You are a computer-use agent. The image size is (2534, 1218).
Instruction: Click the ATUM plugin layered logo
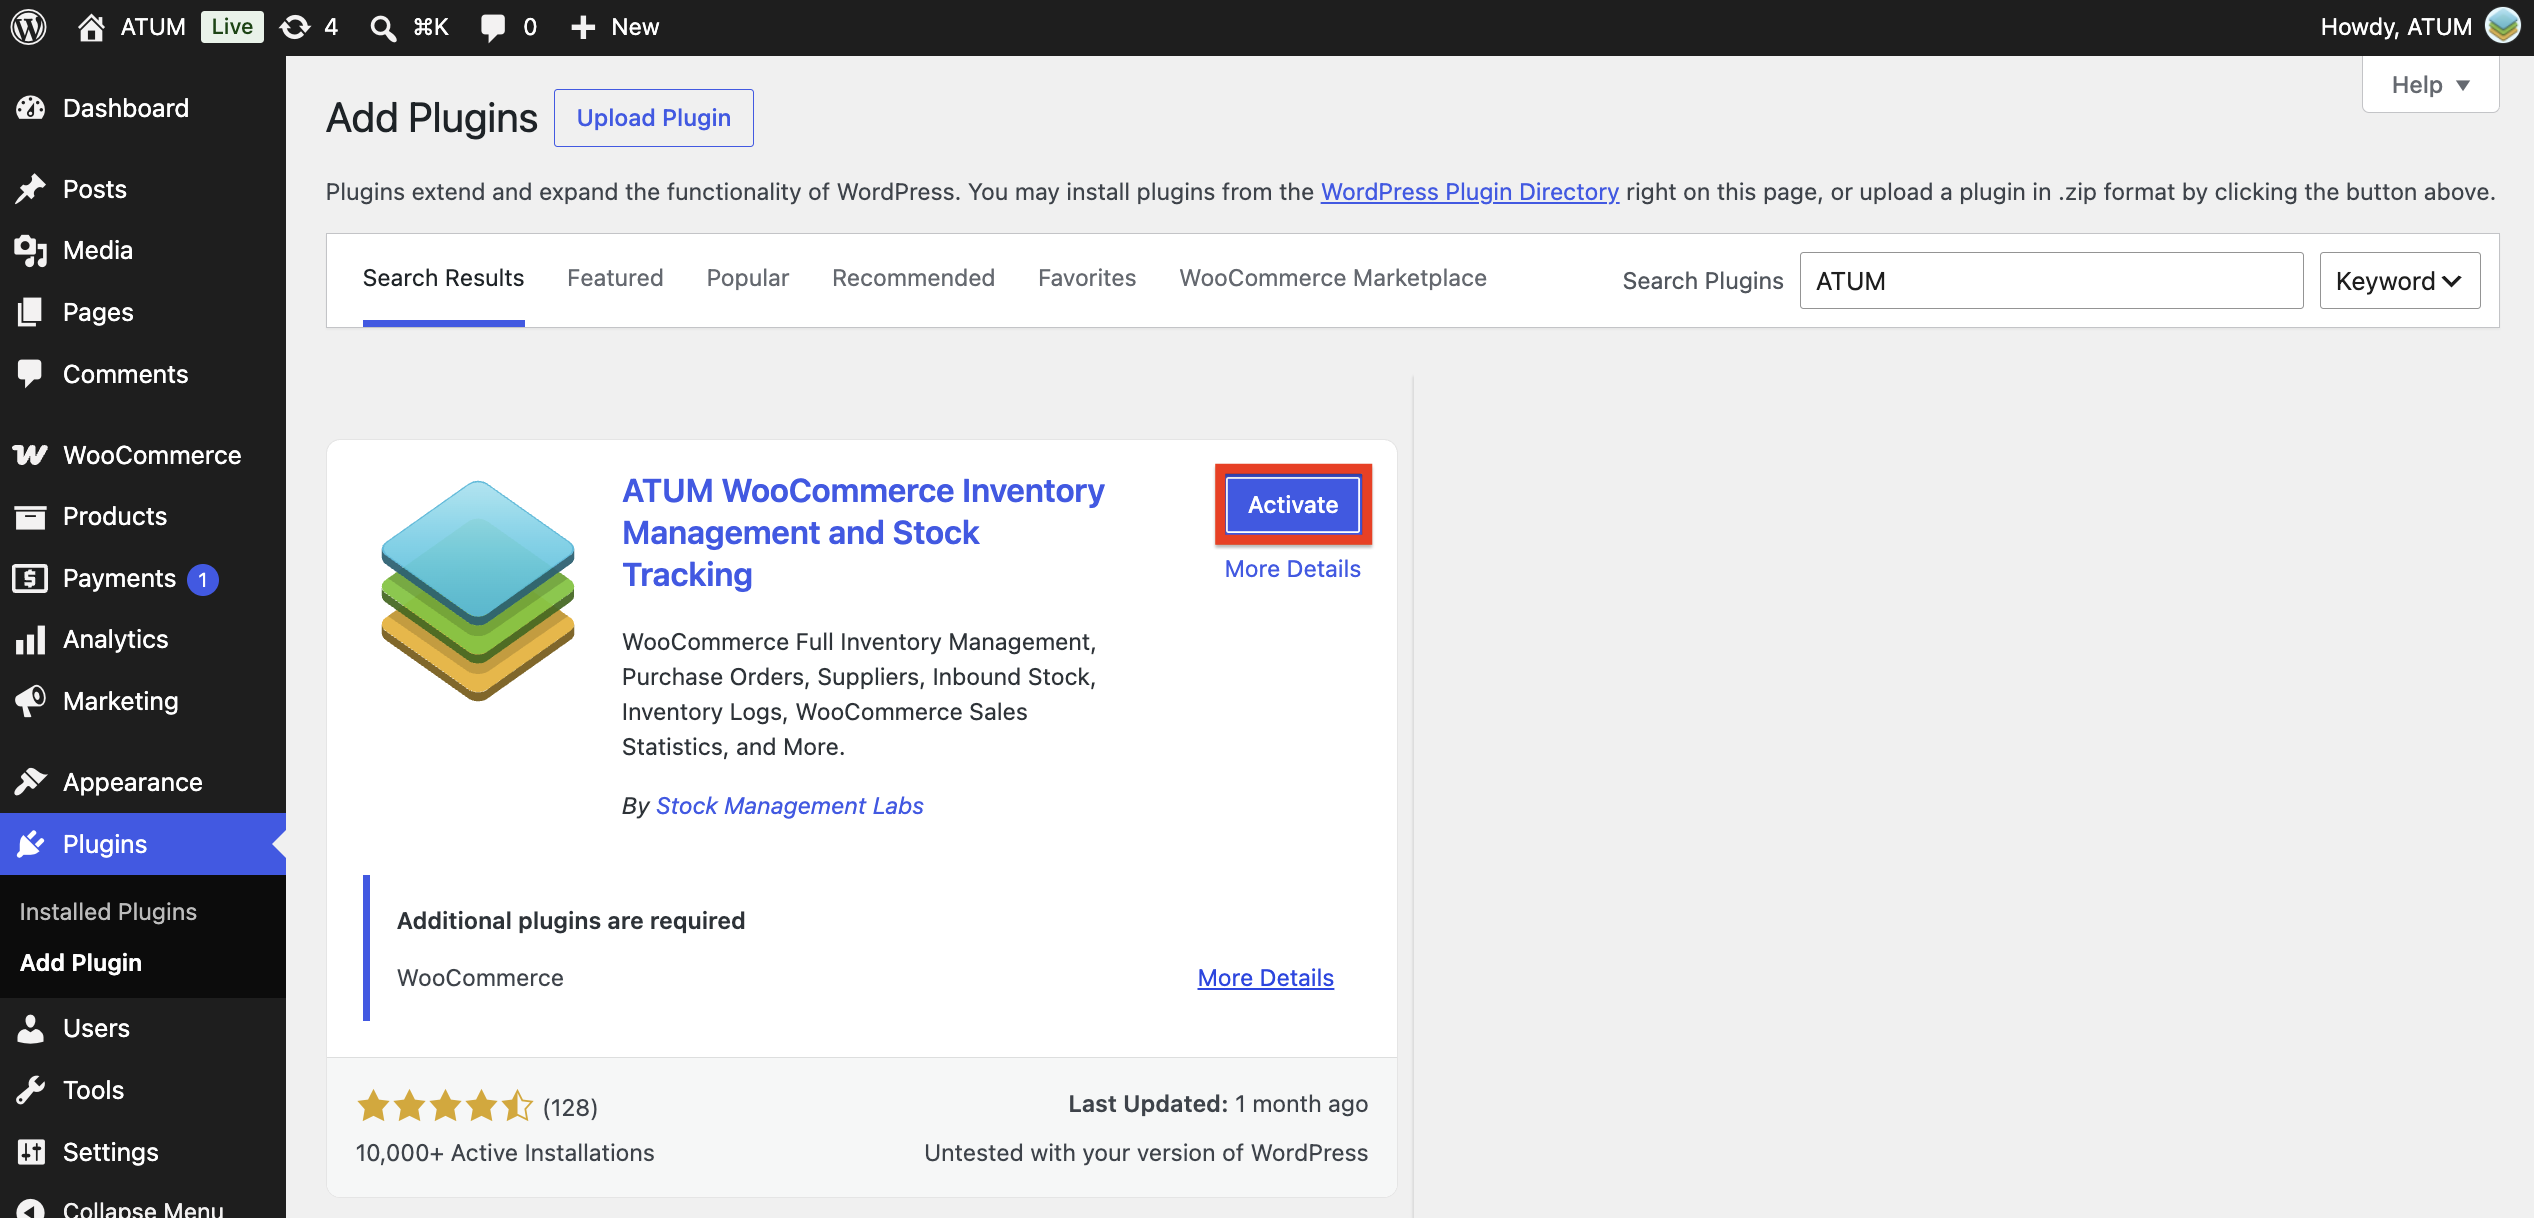tap(478, 590)
